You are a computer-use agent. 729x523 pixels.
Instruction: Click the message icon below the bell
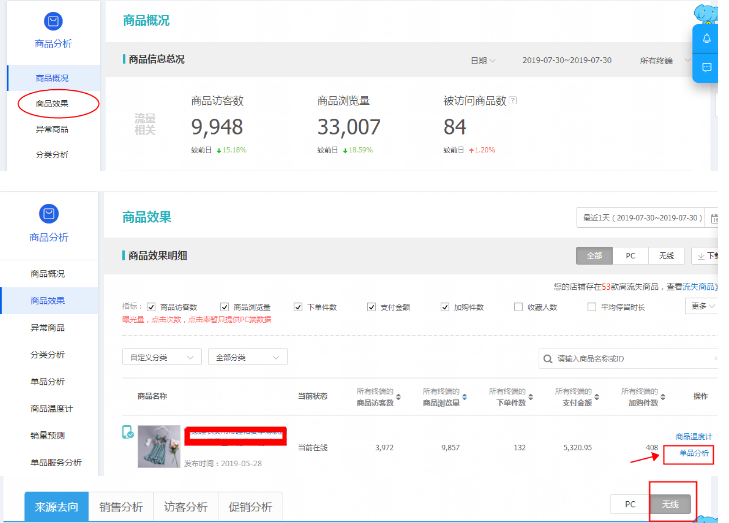coord(706,67)
